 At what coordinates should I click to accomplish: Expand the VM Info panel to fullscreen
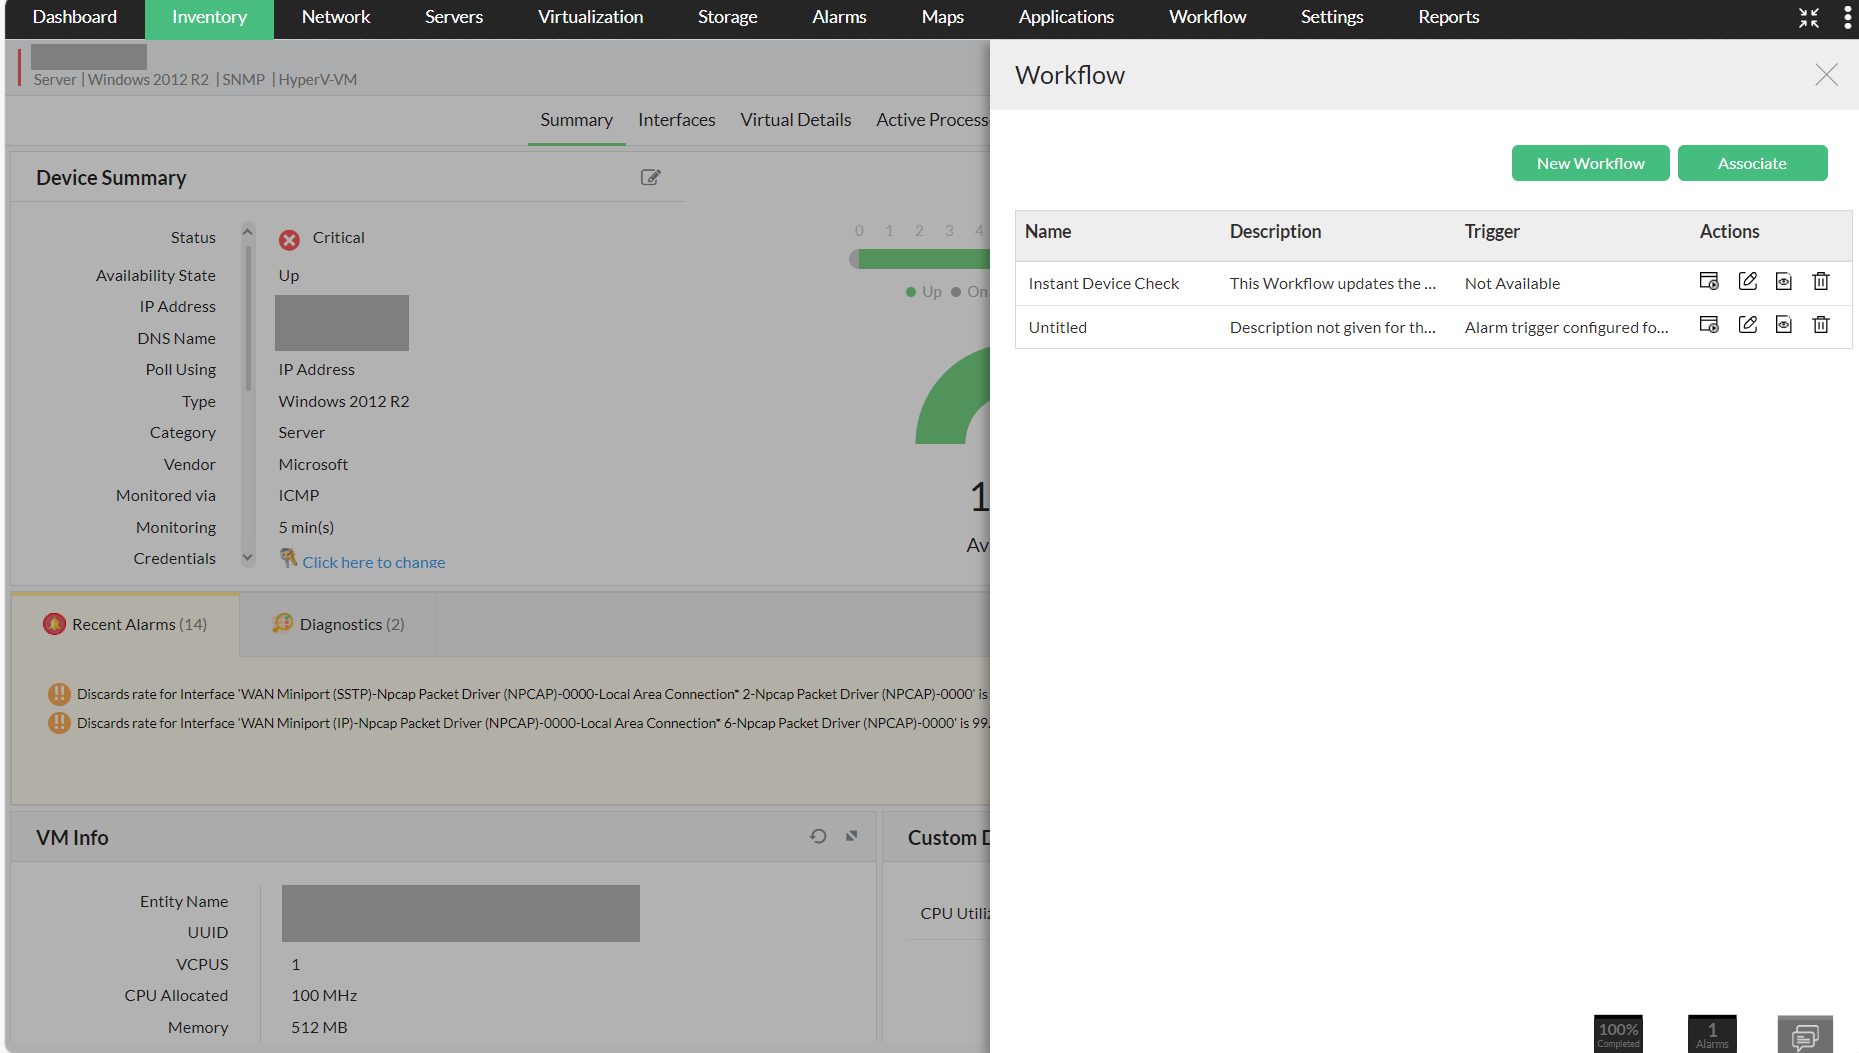[x=851, y=836]
